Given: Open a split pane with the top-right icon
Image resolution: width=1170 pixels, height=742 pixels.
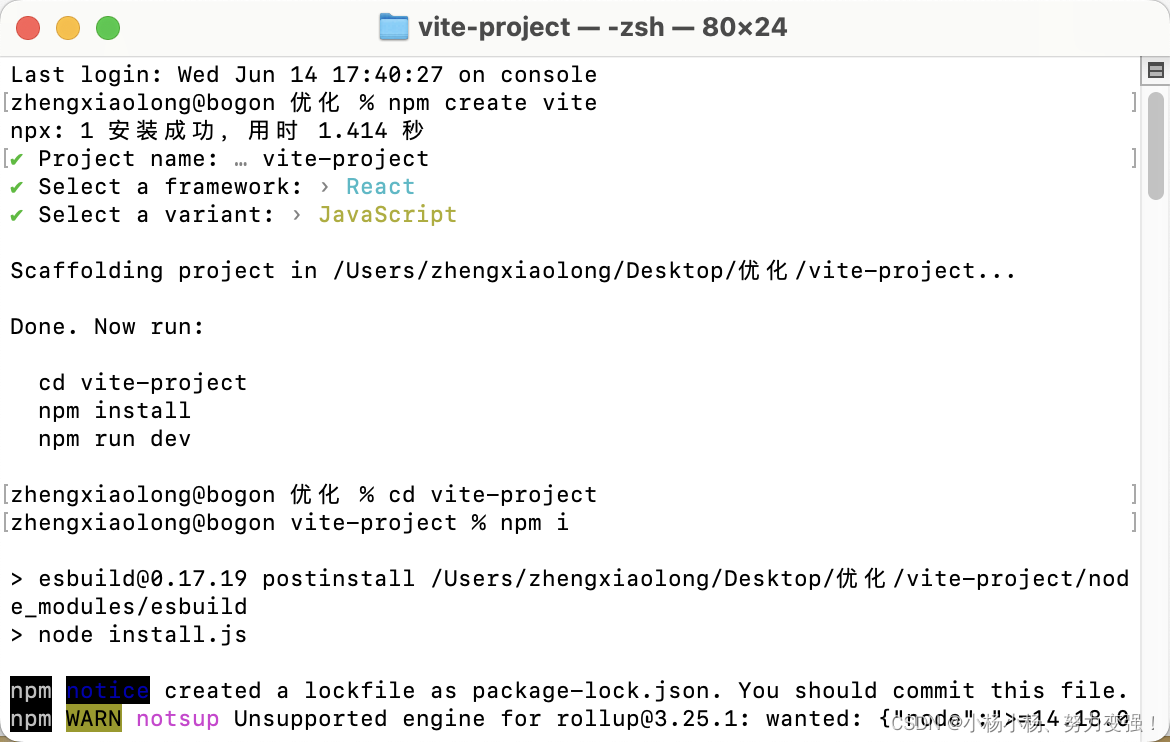Looking at the screenshot, I should [1157, 71].
